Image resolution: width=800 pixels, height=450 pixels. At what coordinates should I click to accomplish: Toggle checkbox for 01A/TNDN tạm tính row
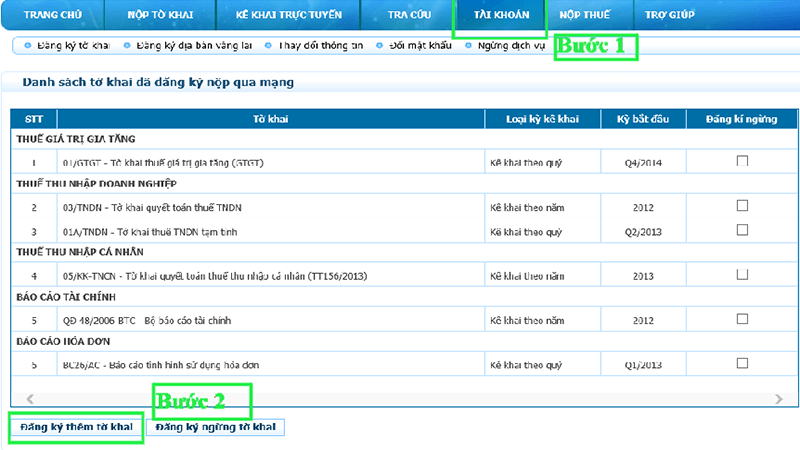(742, 229)
